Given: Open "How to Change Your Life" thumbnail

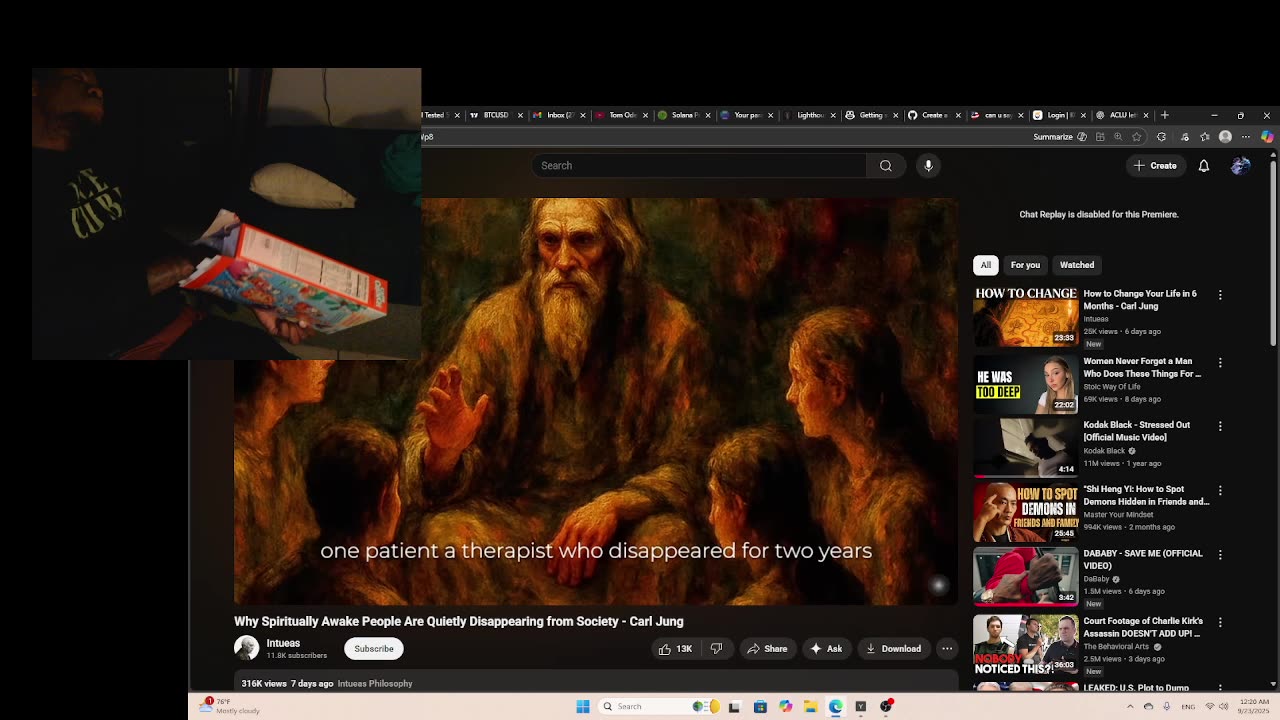Looking at the screenshot, I should 1026,316.
